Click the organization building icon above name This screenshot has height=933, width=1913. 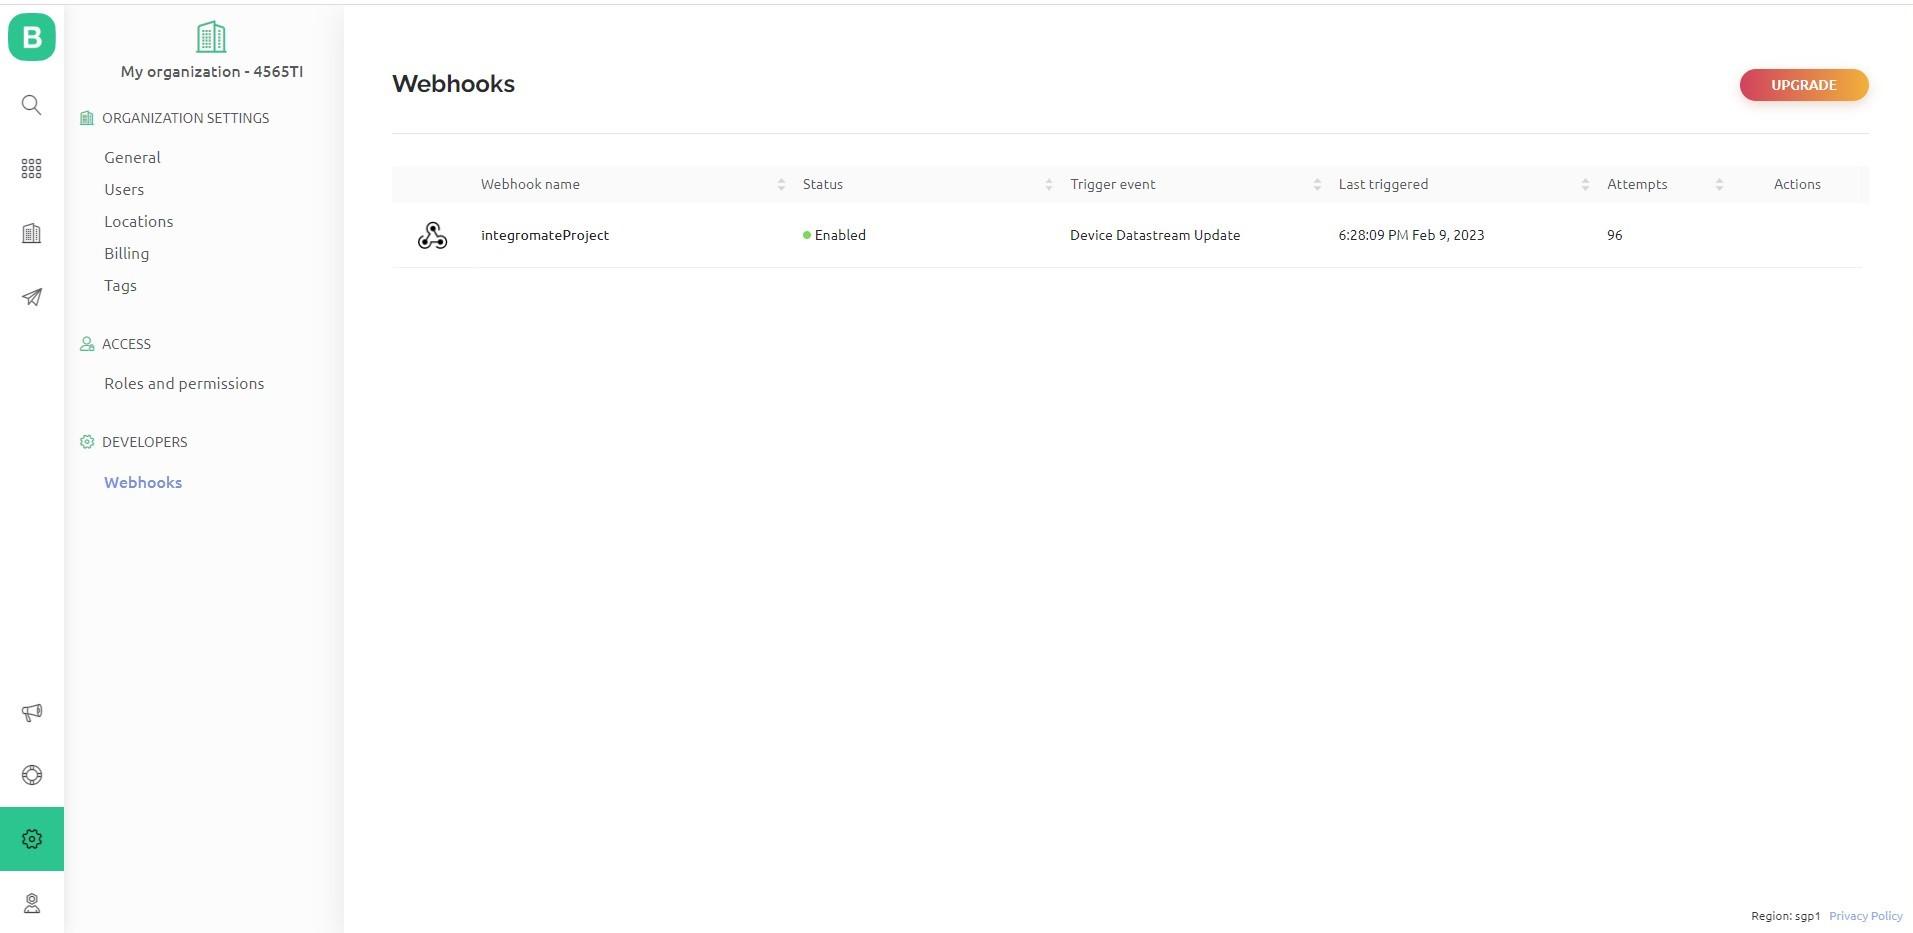coord(211,37)
